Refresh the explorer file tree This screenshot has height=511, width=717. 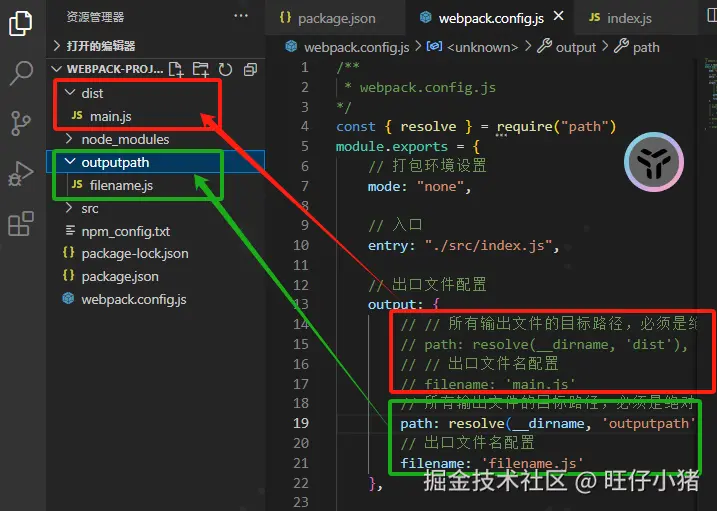click(225, 69)
